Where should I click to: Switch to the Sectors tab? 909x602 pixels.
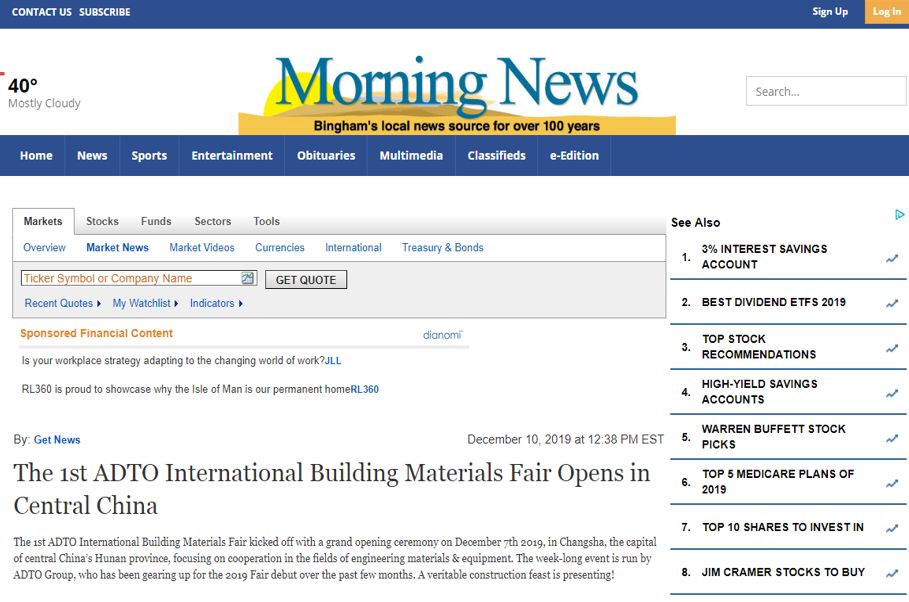213,222
